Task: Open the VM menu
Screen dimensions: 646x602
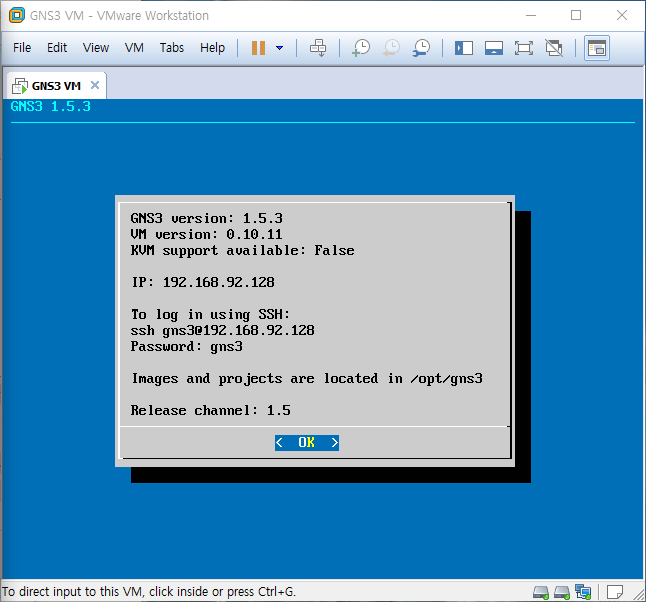Action: [x=134, y=48]
